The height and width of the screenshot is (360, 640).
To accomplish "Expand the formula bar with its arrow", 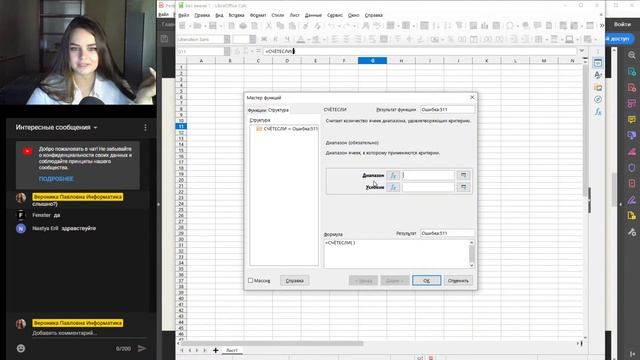I will (x=582, y=51).
